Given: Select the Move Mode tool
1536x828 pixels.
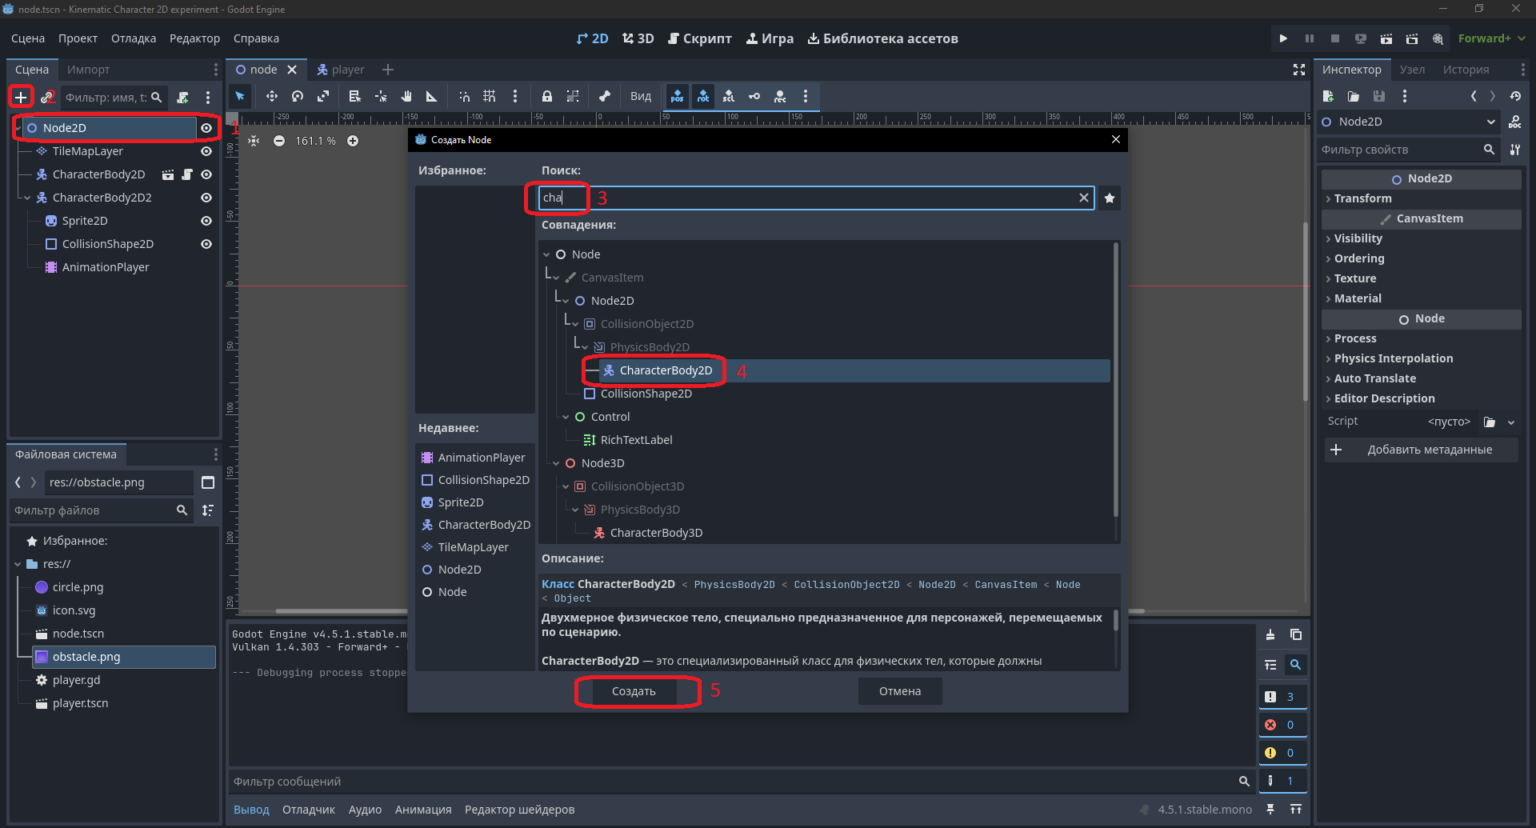Looking at the screenshot, I should [x=271, y=96].
